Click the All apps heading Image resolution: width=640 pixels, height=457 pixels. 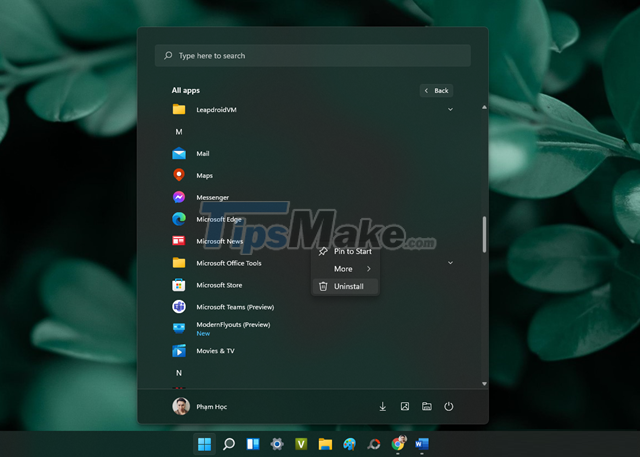(186, 90)
